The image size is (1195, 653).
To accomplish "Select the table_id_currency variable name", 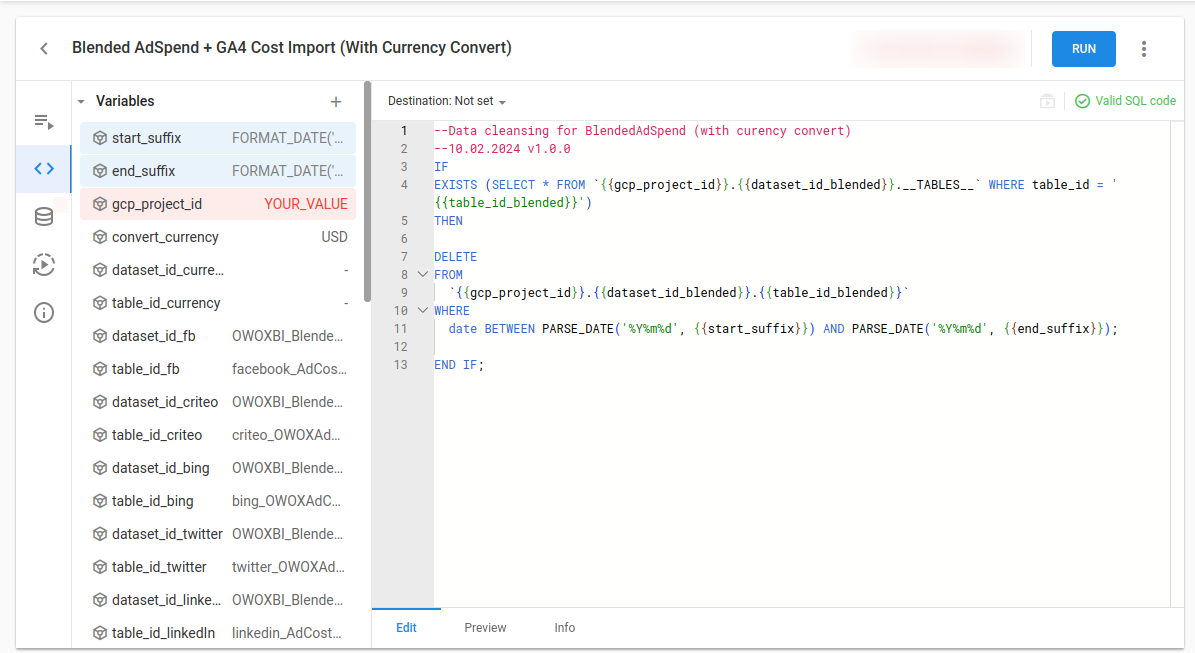I will pyautogui.click(x=166, y=303).
